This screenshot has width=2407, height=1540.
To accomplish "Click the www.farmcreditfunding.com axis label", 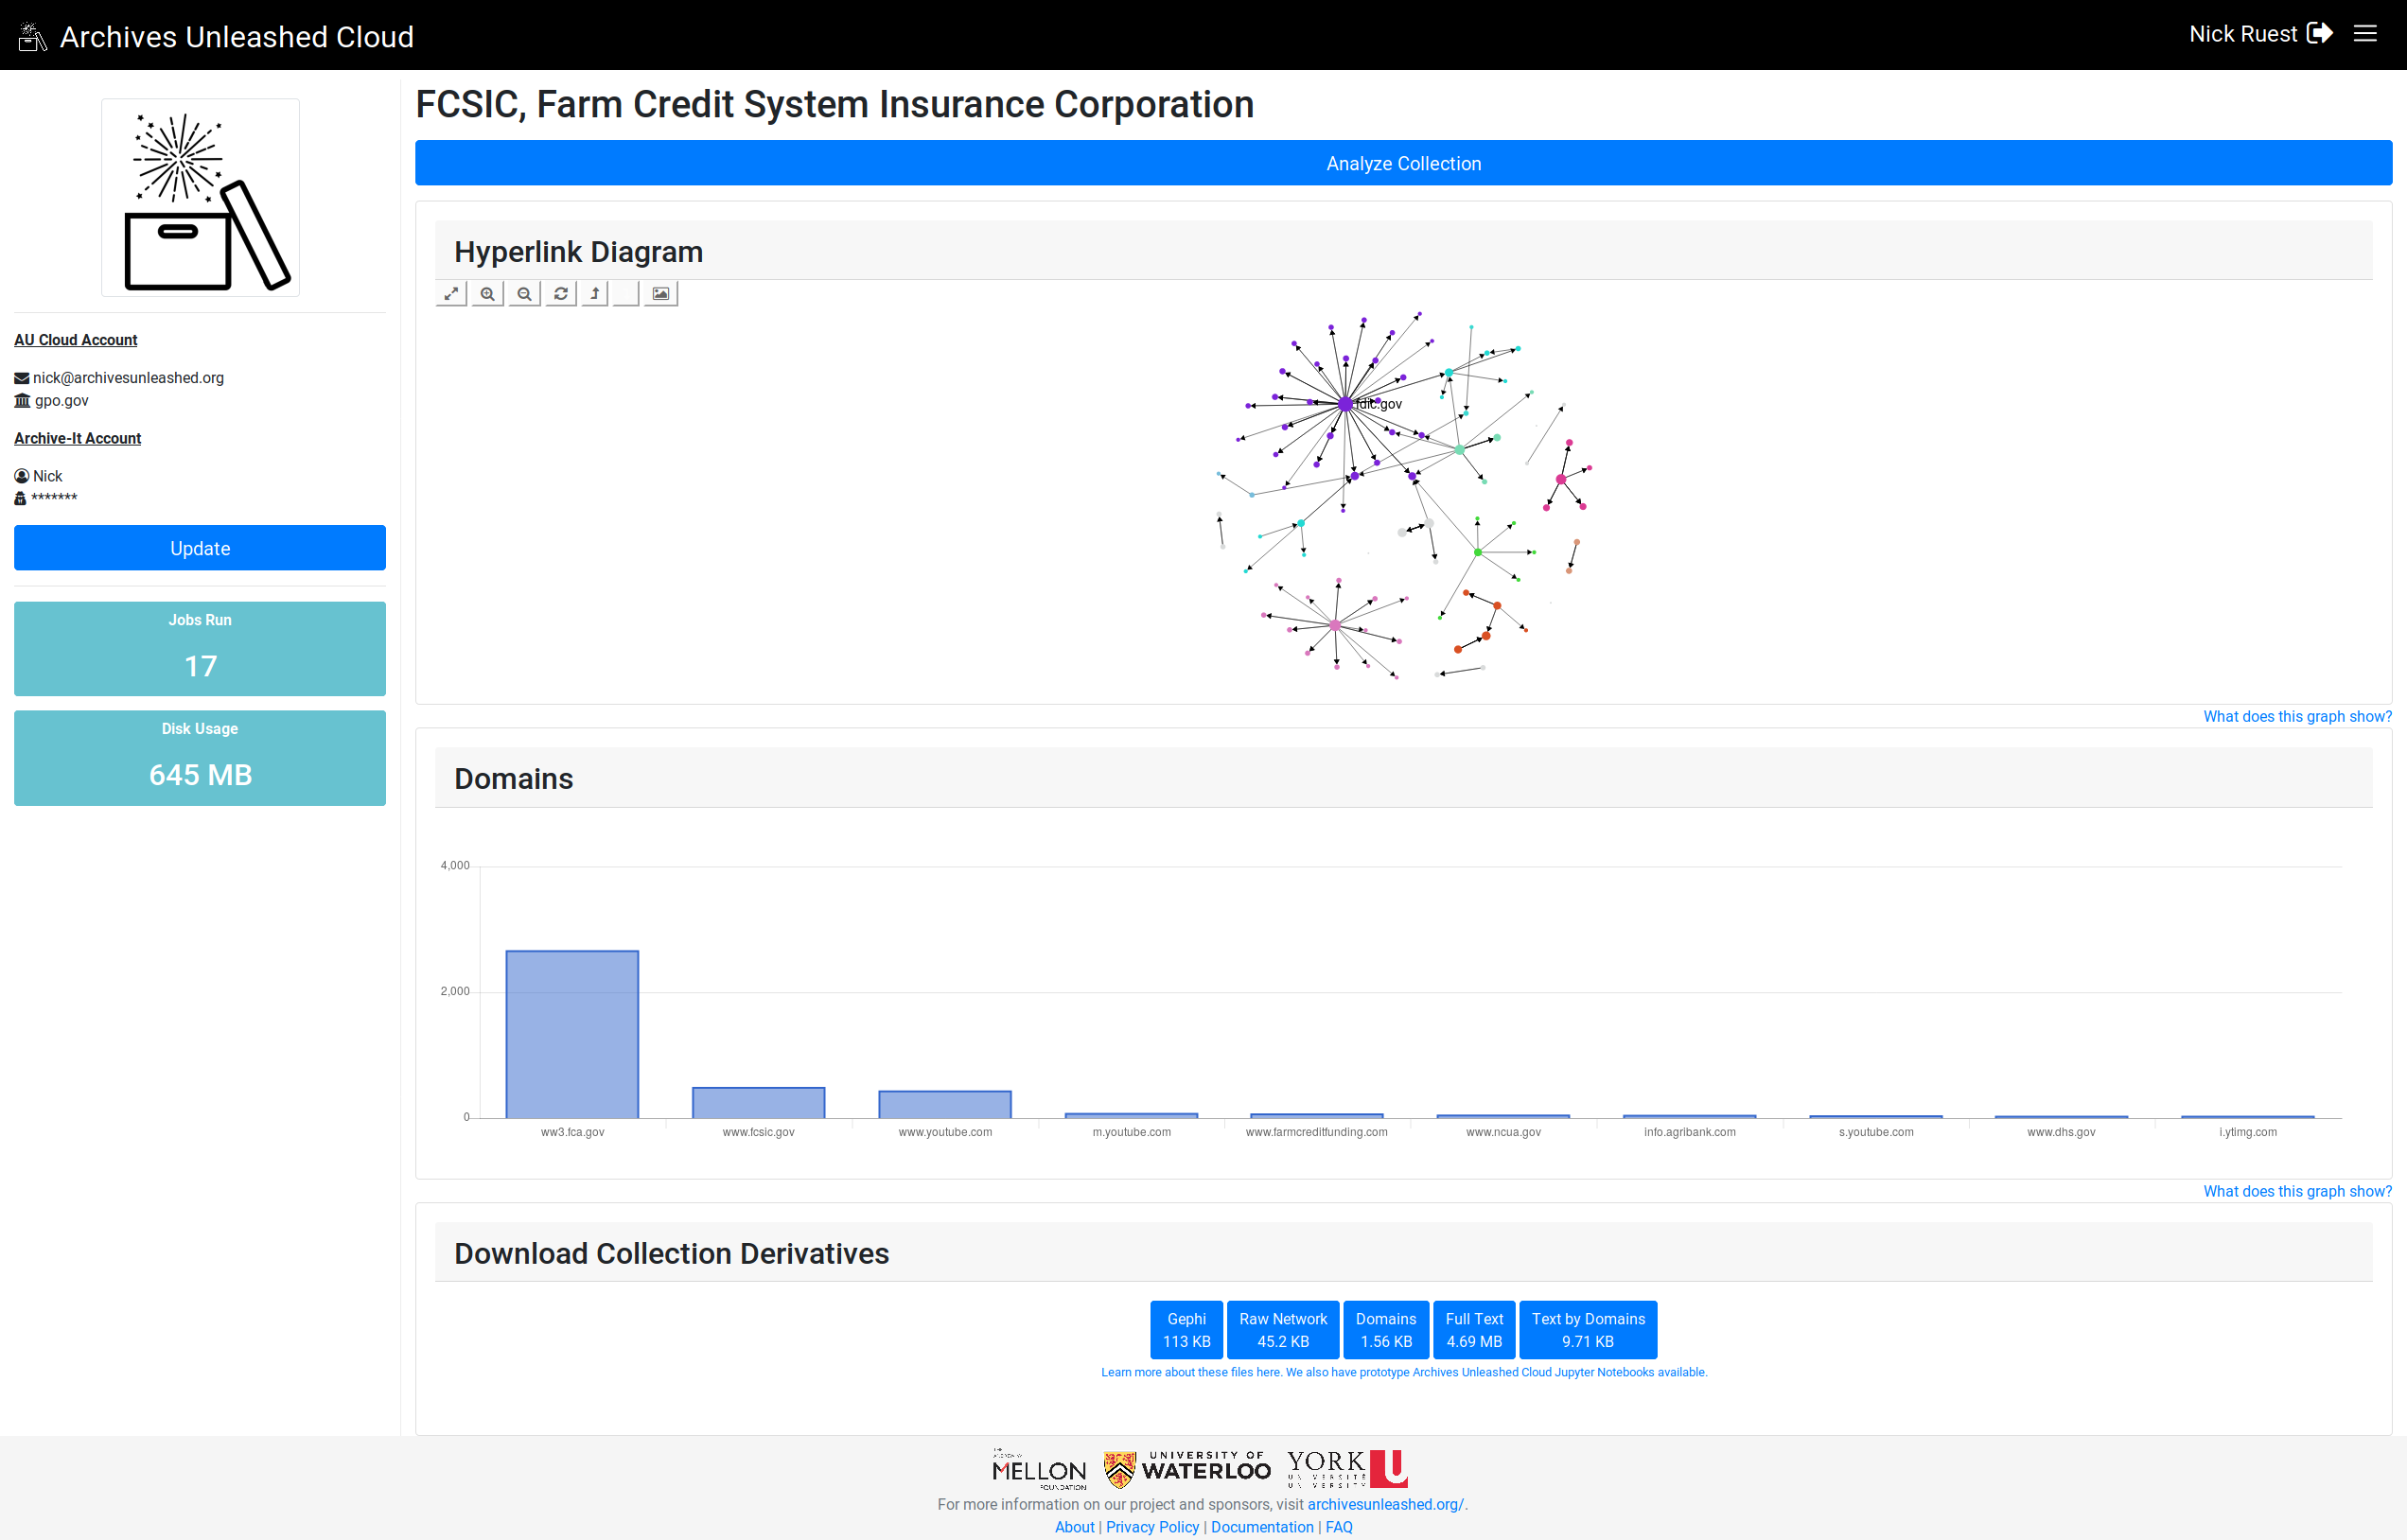I will click(x=1316, y=1132).
